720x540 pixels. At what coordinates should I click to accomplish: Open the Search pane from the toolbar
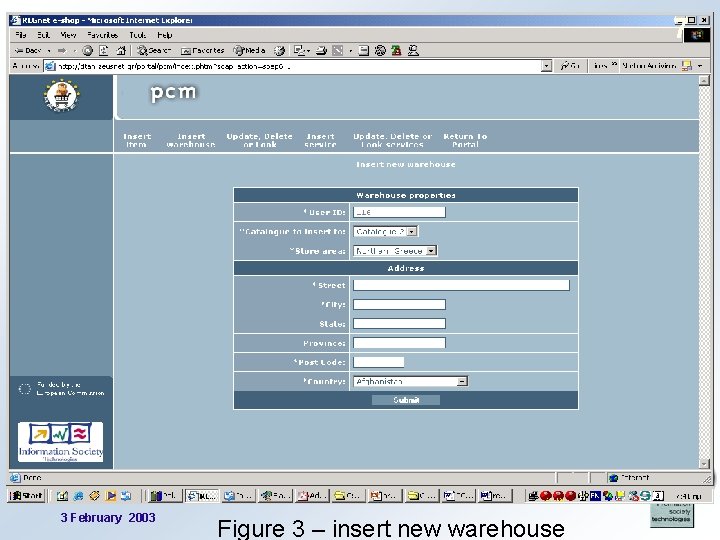[153, 51]
